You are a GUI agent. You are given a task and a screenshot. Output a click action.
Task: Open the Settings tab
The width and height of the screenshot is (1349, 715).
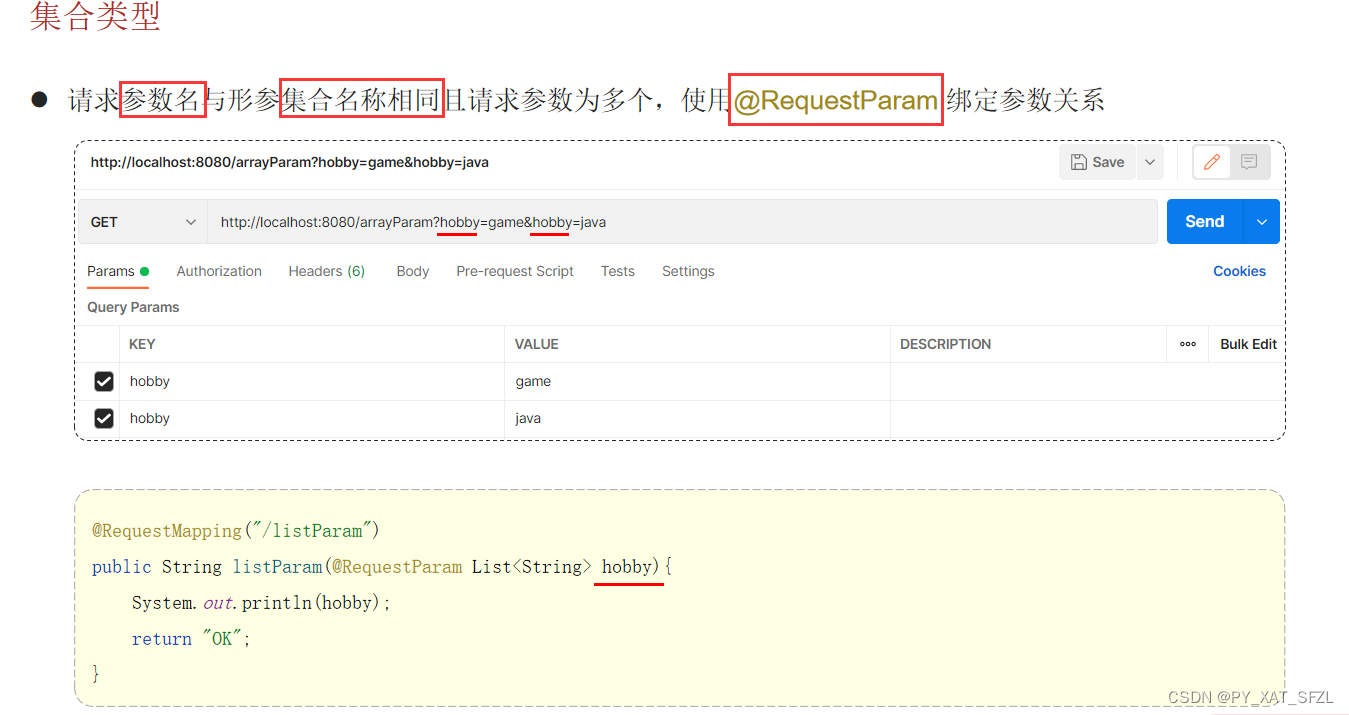[688, 271]
